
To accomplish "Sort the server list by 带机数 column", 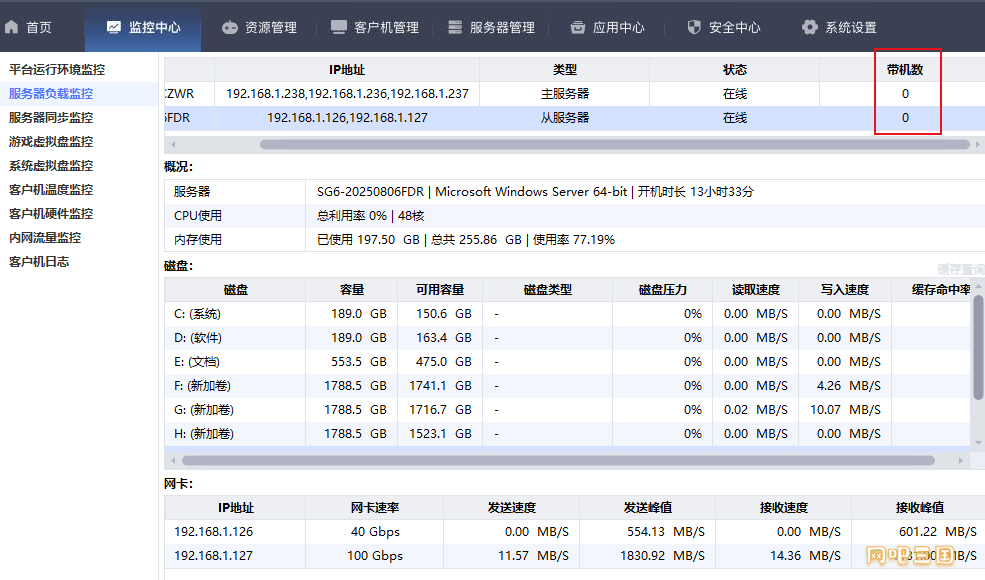I will pos(905,70).
